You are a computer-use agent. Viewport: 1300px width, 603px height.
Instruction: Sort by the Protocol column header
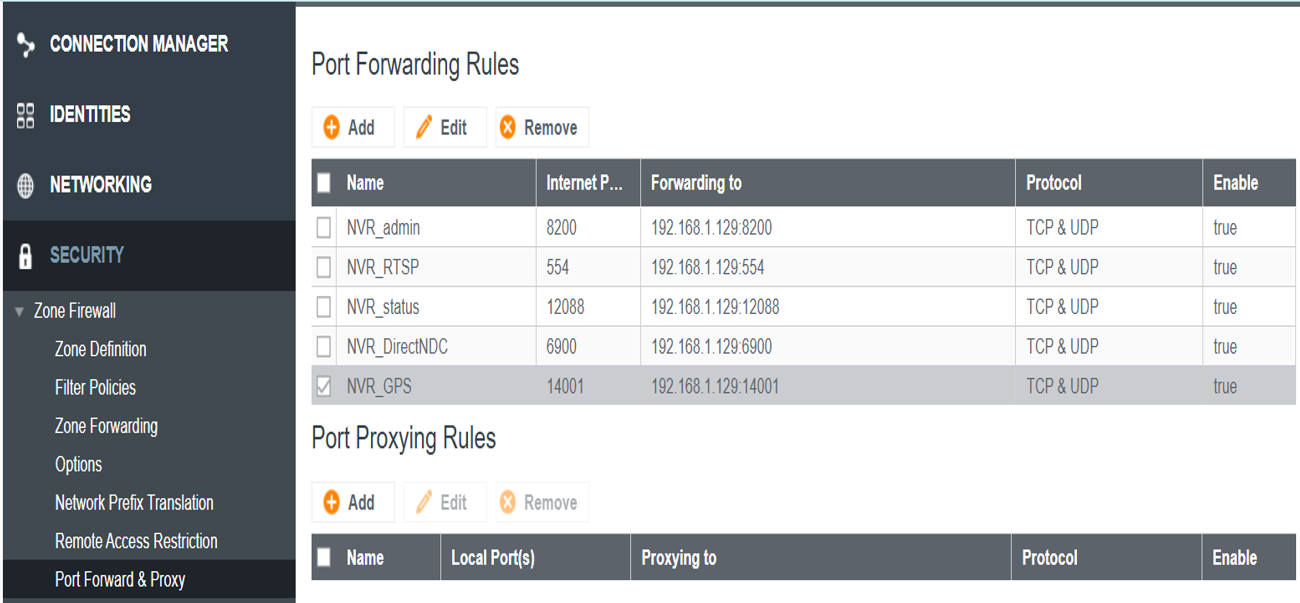[x=1054, y=183]
